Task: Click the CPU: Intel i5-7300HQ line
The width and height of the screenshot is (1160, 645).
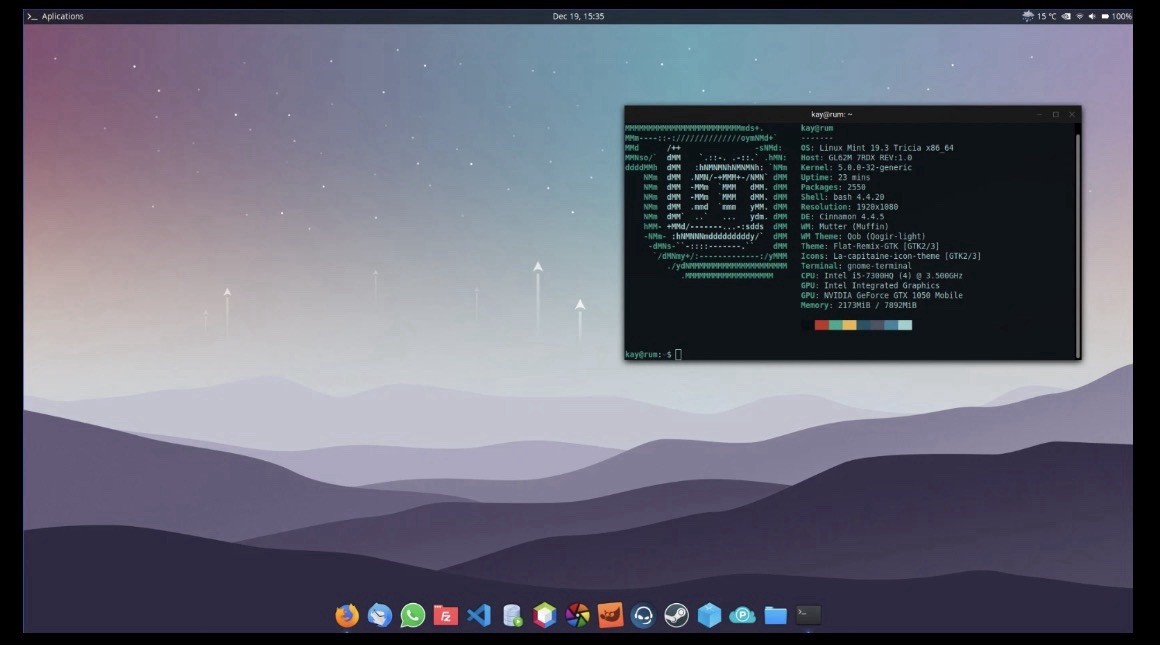Action: 882,275
